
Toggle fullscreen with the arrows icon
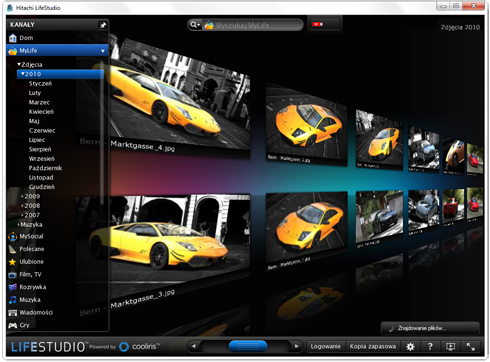(471, 347)
